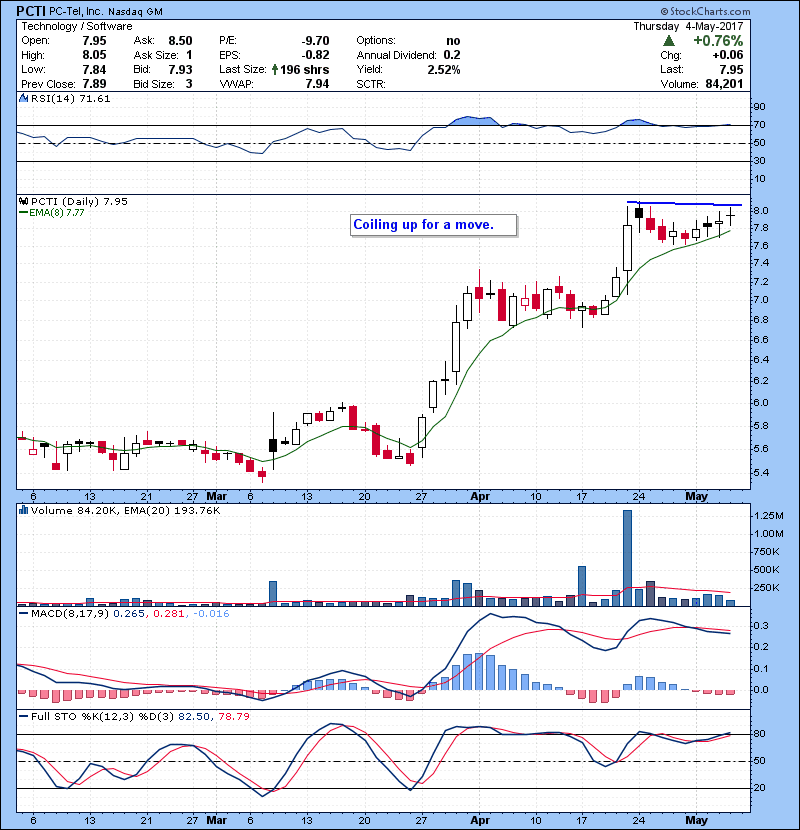Click the MACD(8,17,9) indicator label
This screenshot has width=800, height=830.
tap(70, 614)
